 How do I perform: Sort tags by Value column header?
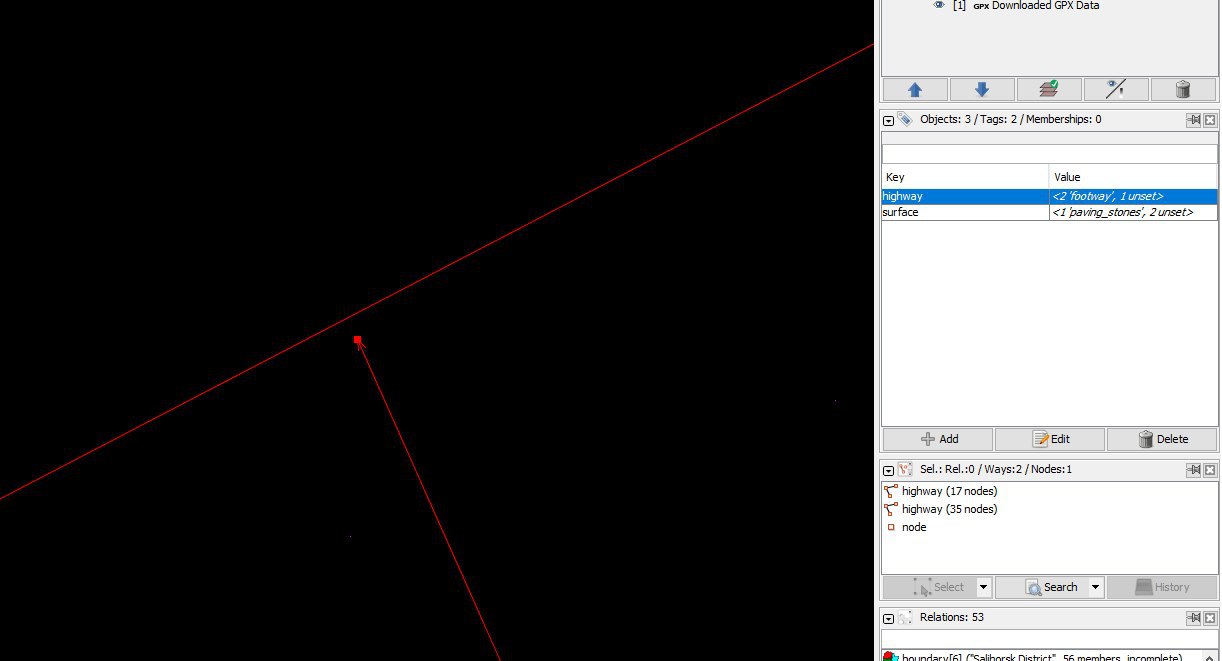(1133, 177)
